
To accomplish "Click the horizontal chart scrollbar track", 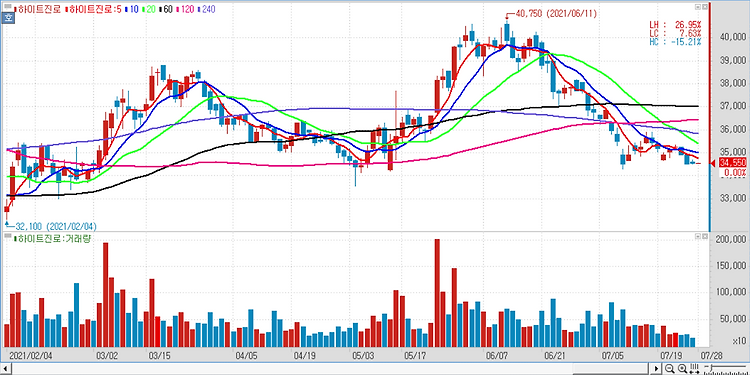I will [330, 369].
